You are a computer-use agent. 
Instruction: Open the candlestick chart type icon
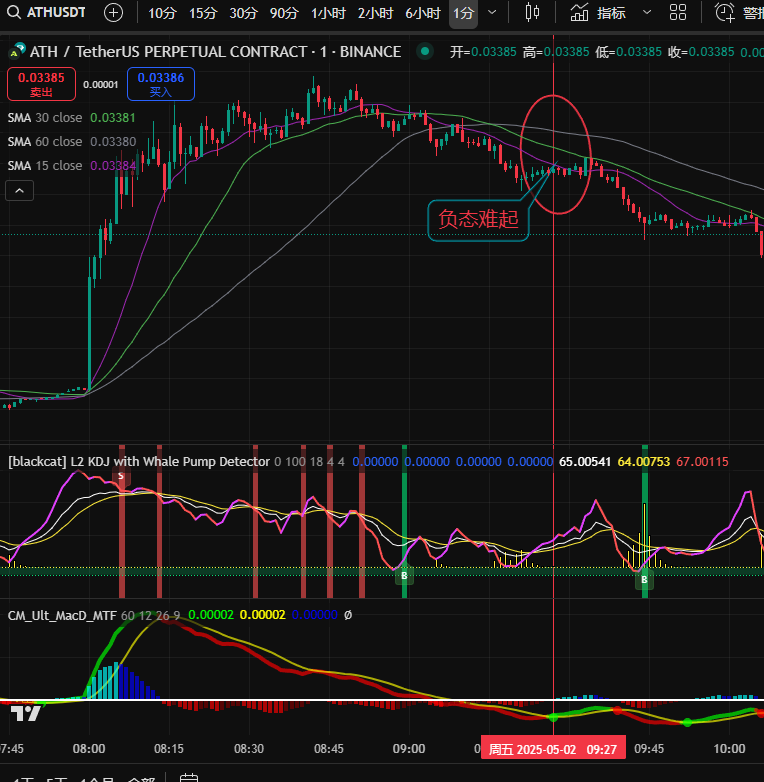pos(532,12)
